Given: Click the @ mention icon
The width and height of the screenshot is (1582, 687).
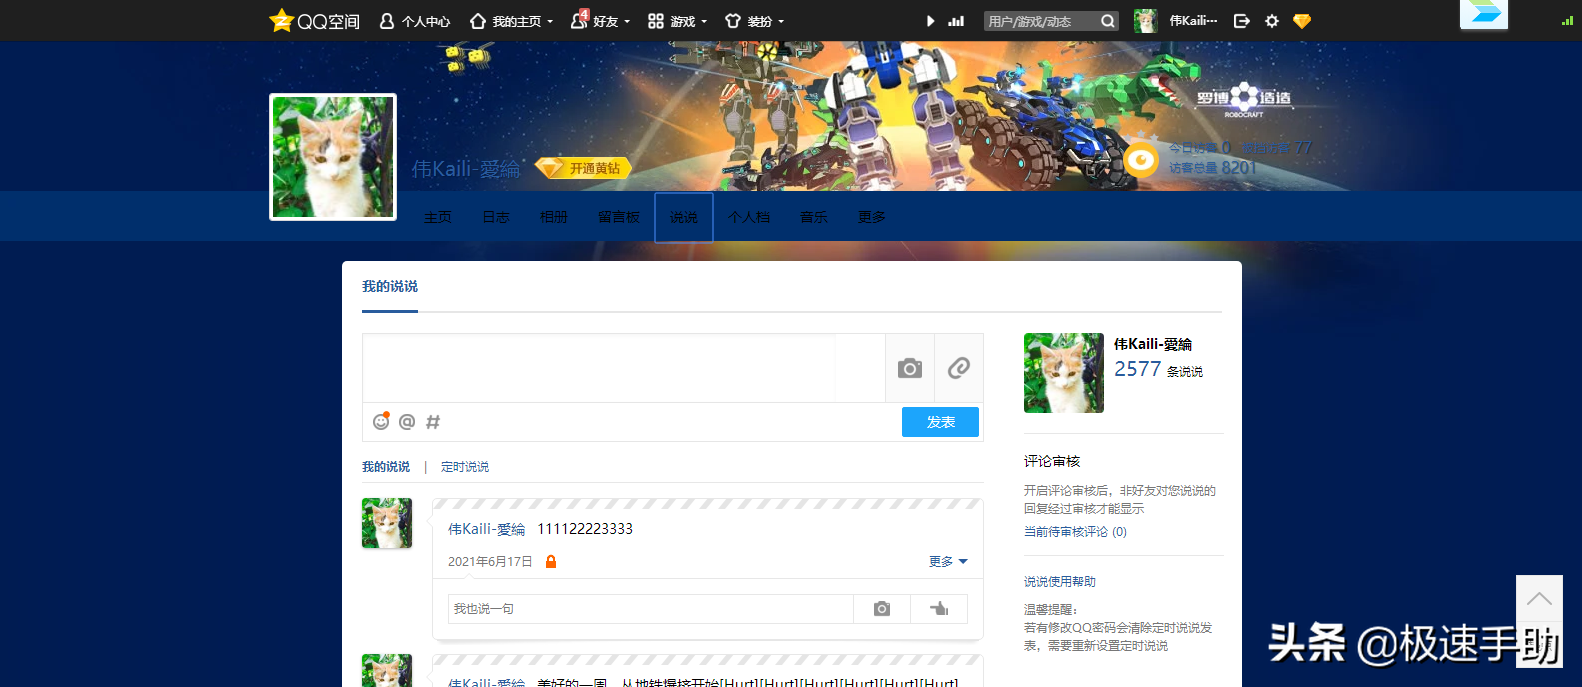Looking at the screenshot, I should (407, 422).
